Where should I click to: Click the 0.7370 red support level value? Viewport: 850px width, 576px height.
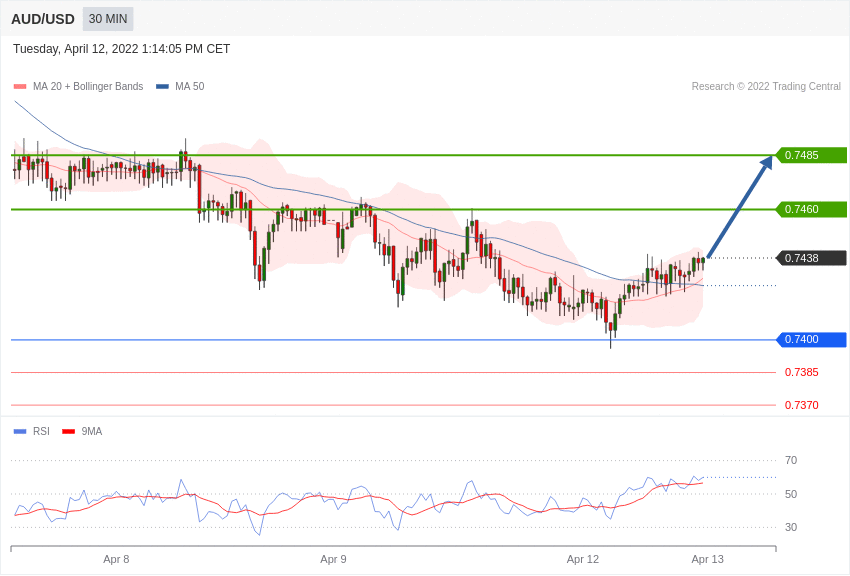(802, 405)
